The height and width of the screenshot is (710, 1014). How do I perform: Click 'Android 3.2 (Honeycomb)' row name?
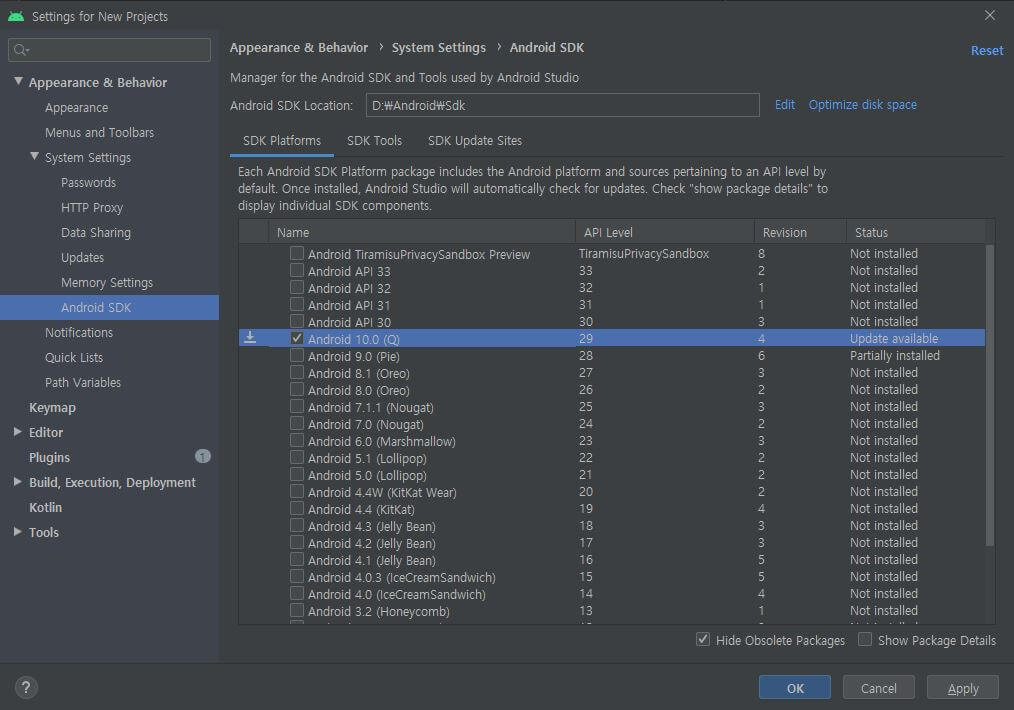pos(378,611)
